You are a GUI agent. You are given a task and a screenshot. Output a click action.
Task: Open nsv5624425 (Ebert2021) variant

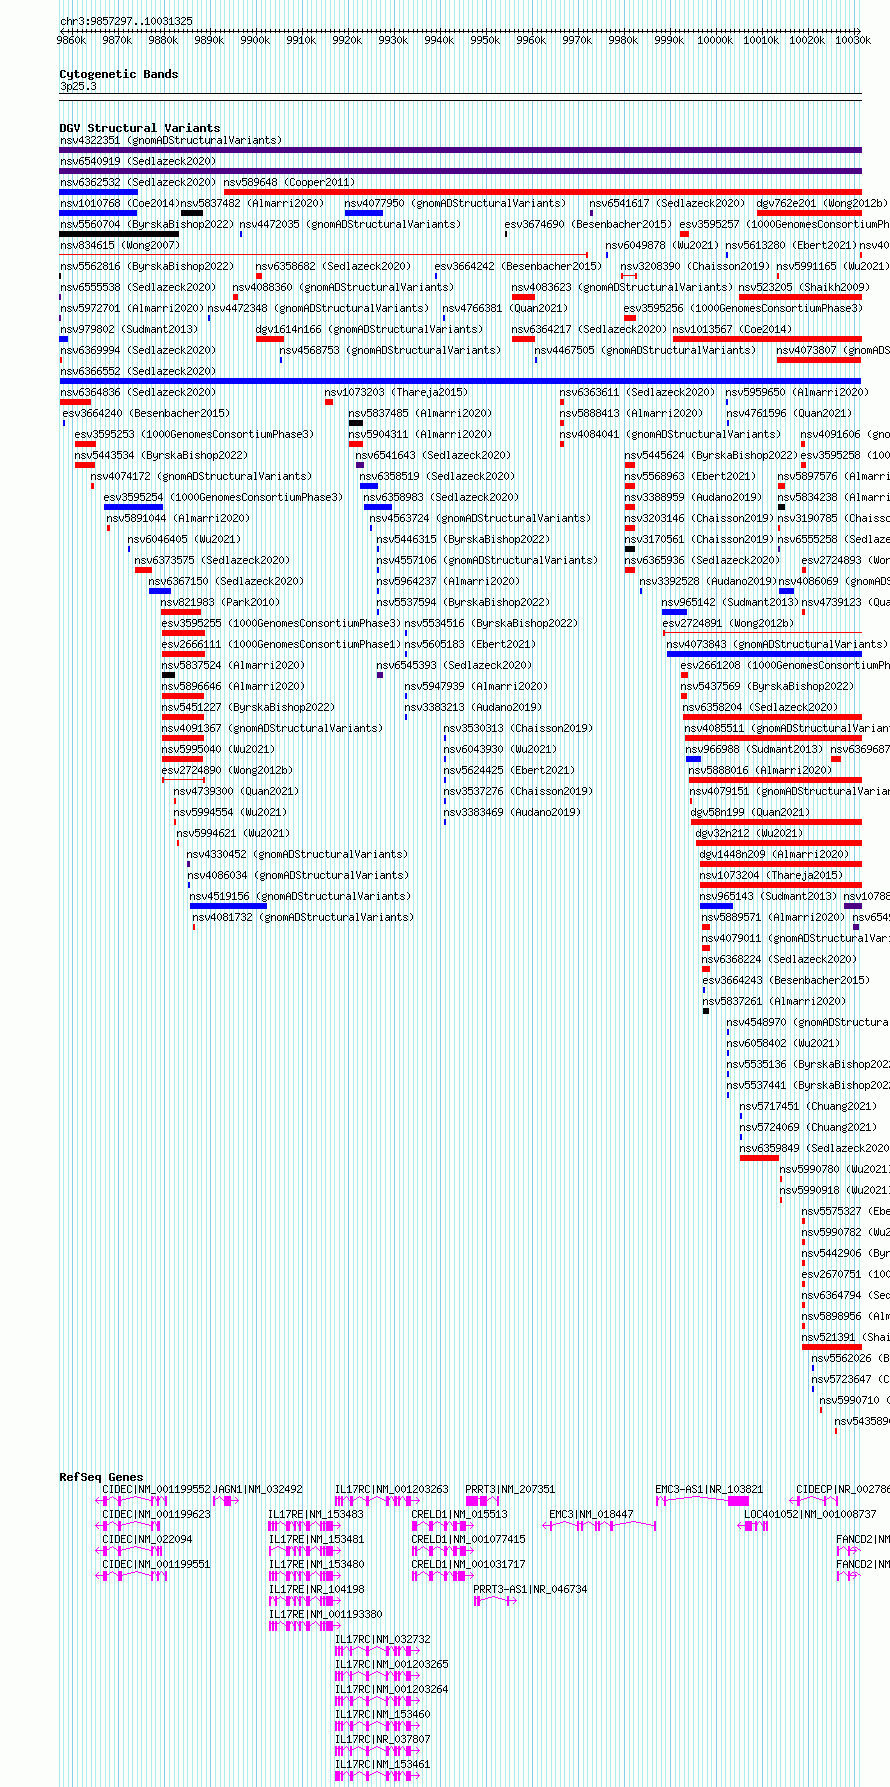coord(508,770)
